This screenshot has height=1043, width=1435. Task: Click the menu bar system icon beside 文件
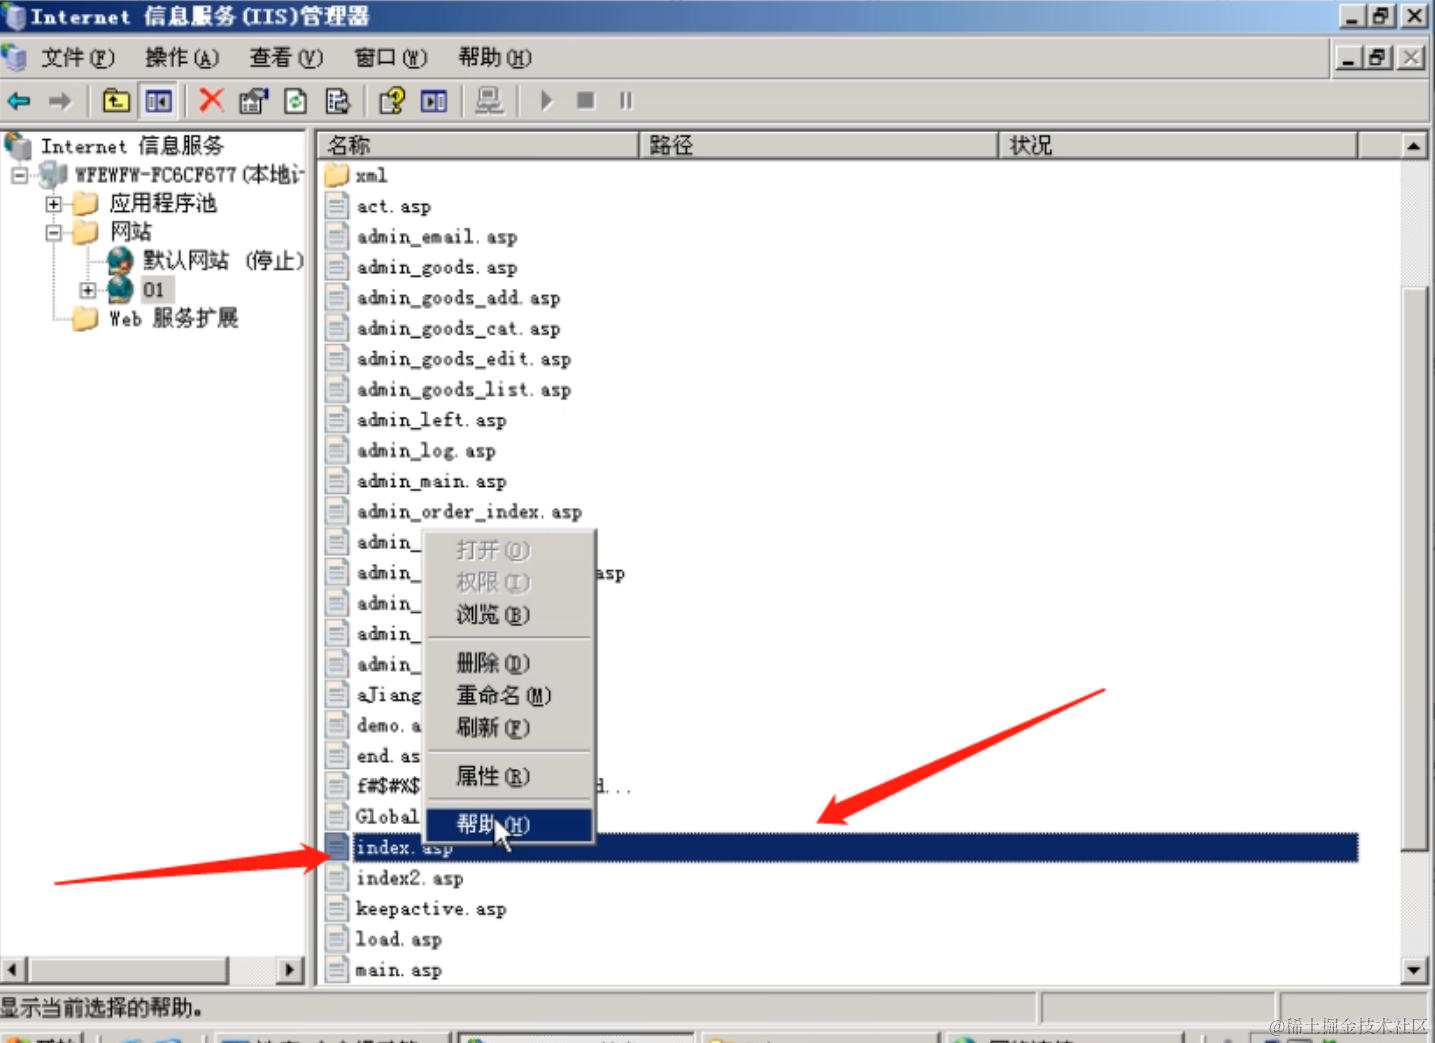[x=14, y=58]
